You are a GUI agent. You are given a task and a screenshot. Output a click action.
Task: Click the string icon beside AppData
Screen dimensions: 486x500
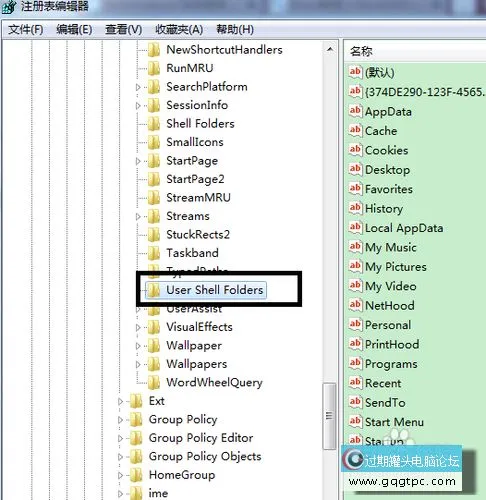click(x=355, y=111)
